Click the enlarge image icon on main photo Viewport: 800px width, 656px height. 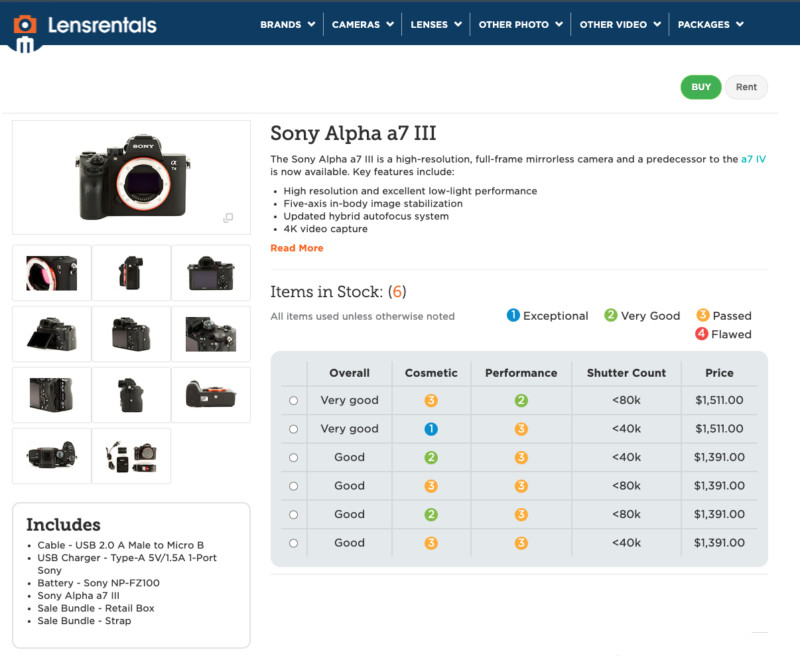click(228, 218)
